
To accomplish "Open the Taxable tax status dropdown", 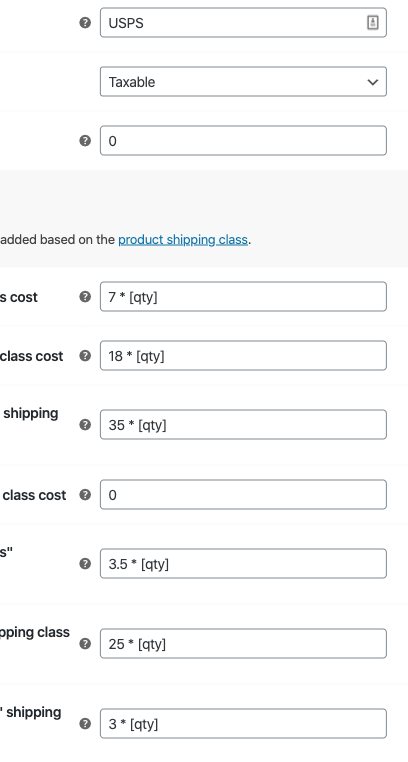I will pyautogui.click(x=243, y=82).
